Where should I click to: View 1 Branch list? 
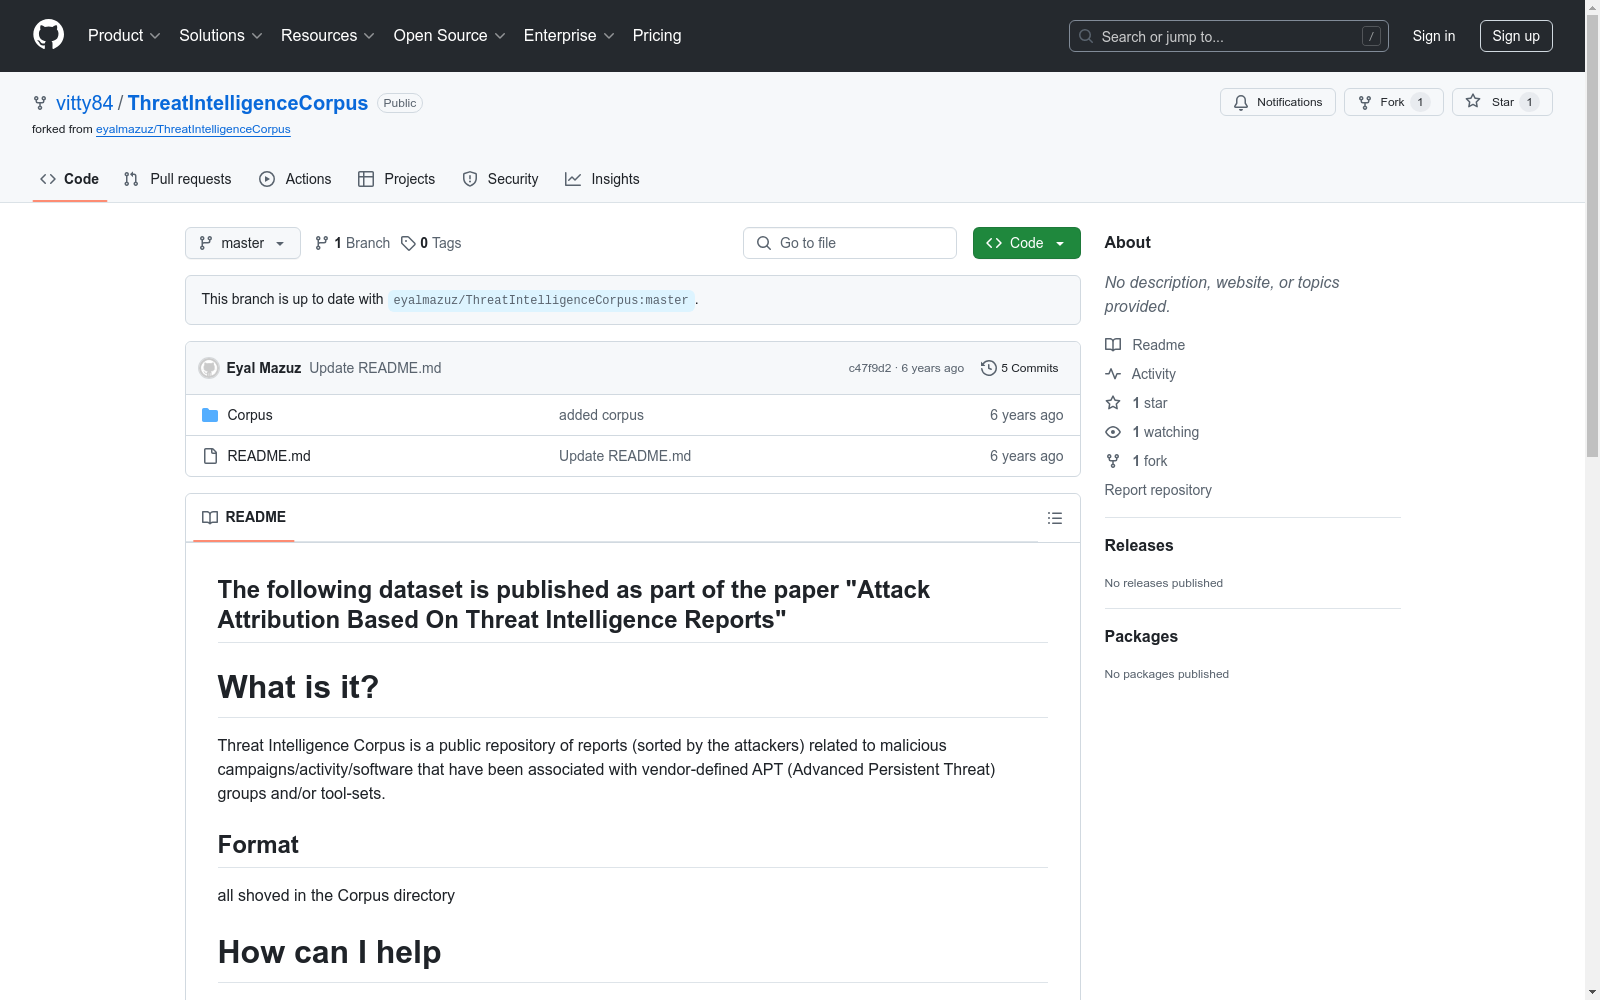pos(352,243)
